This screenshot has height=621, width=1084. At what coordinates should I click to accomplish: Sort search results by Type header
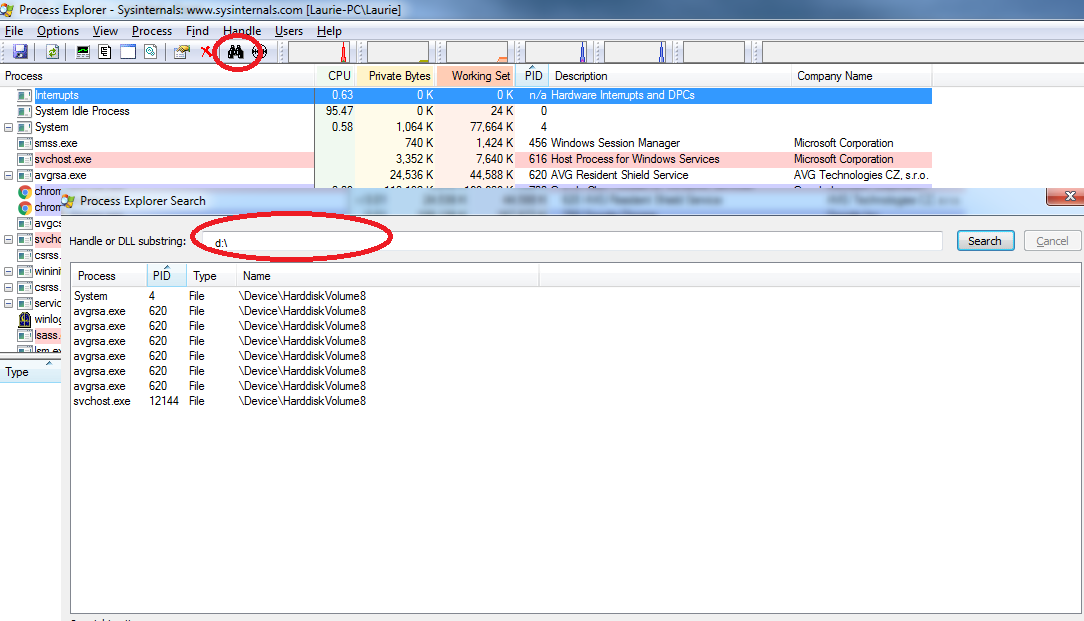tap(212, 276)
